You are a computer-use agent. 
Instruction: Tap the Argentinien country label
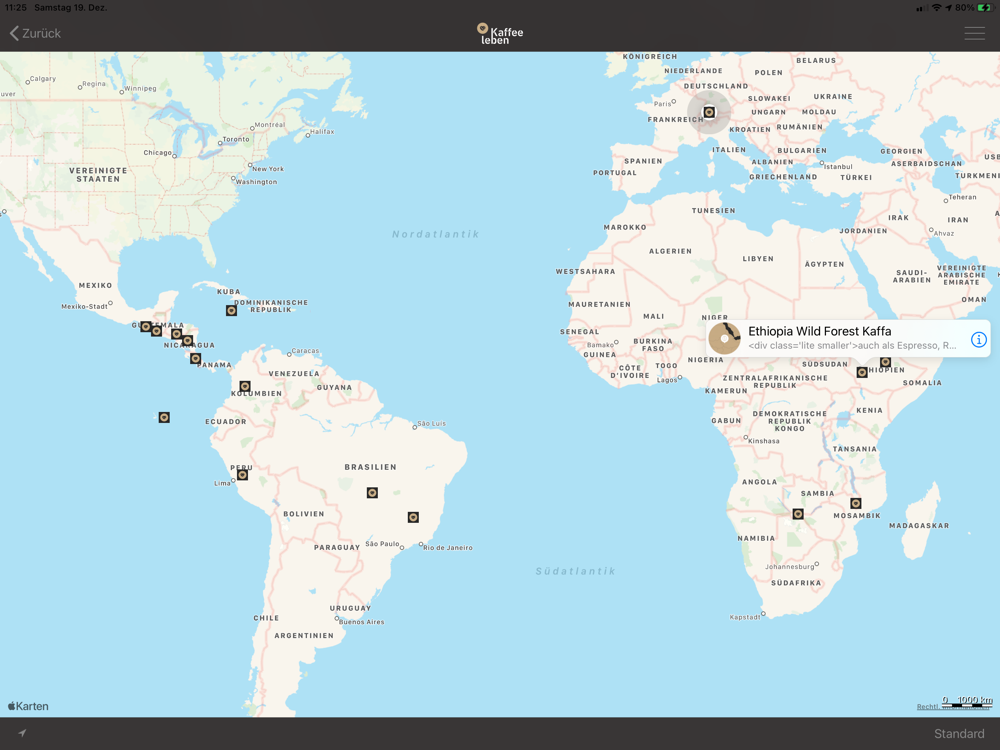point(304,635)
